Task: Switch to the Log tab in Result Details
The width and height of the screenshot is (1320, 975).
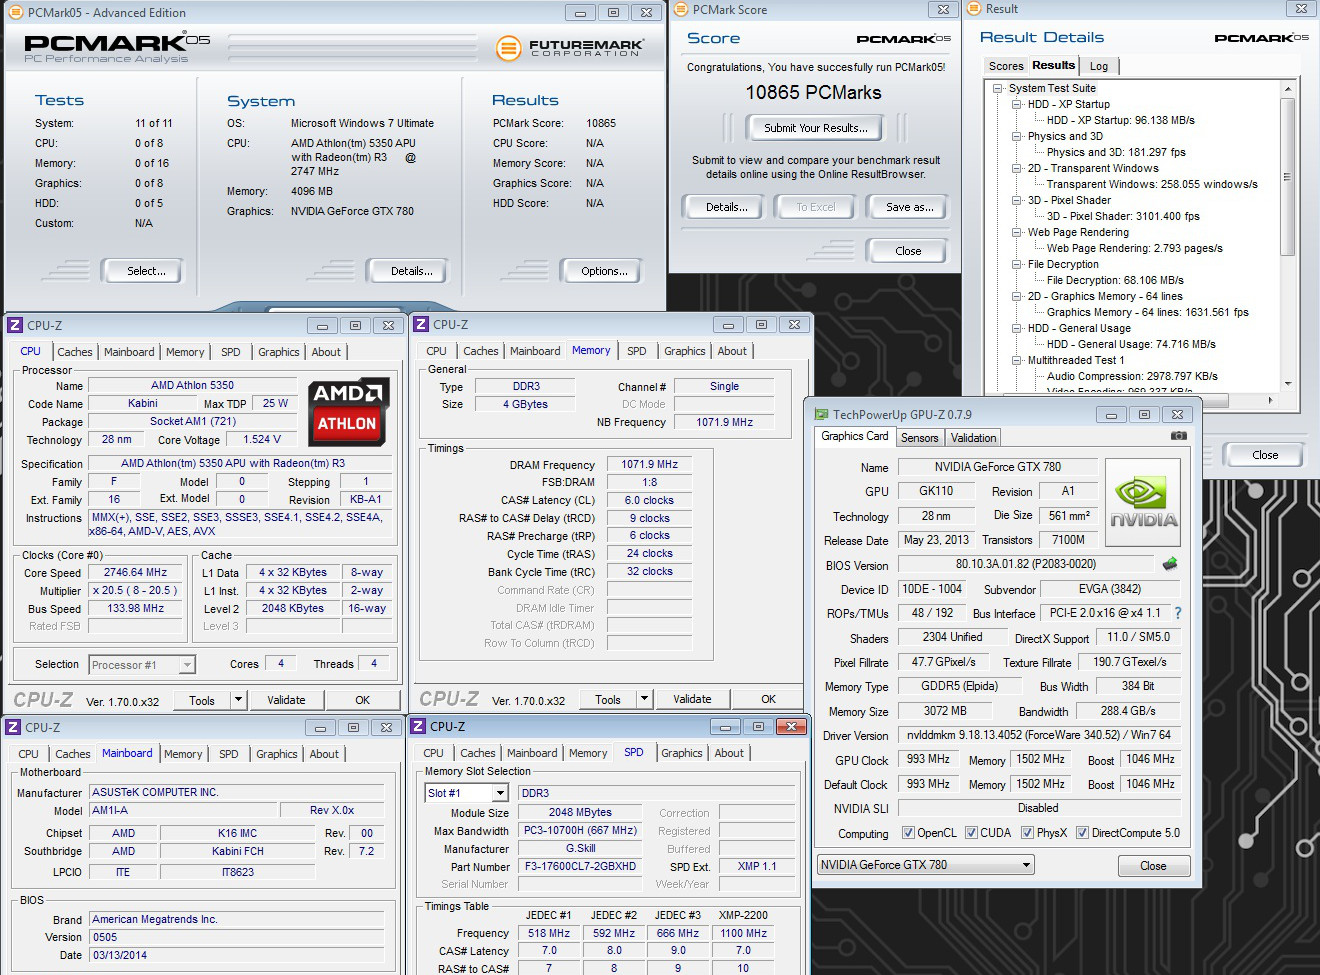Action: pyautogui.click(x=1099, y=66)
